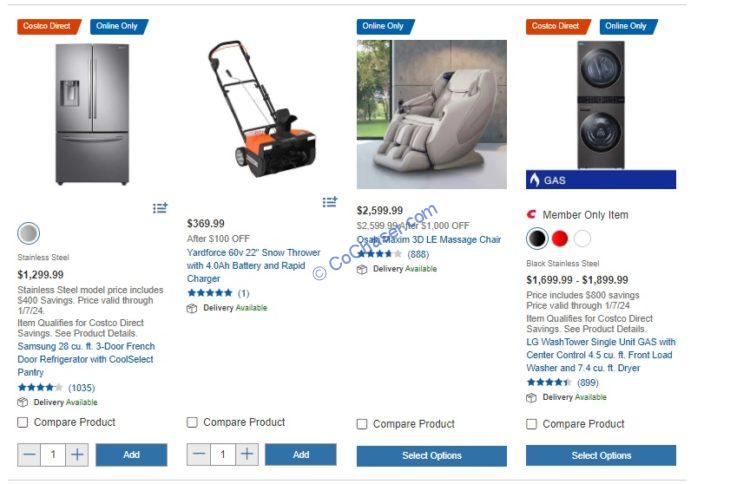Add the Samsung refrigerator to cart
Viewport: 750px width, 484px height.
tap(132, 454)
